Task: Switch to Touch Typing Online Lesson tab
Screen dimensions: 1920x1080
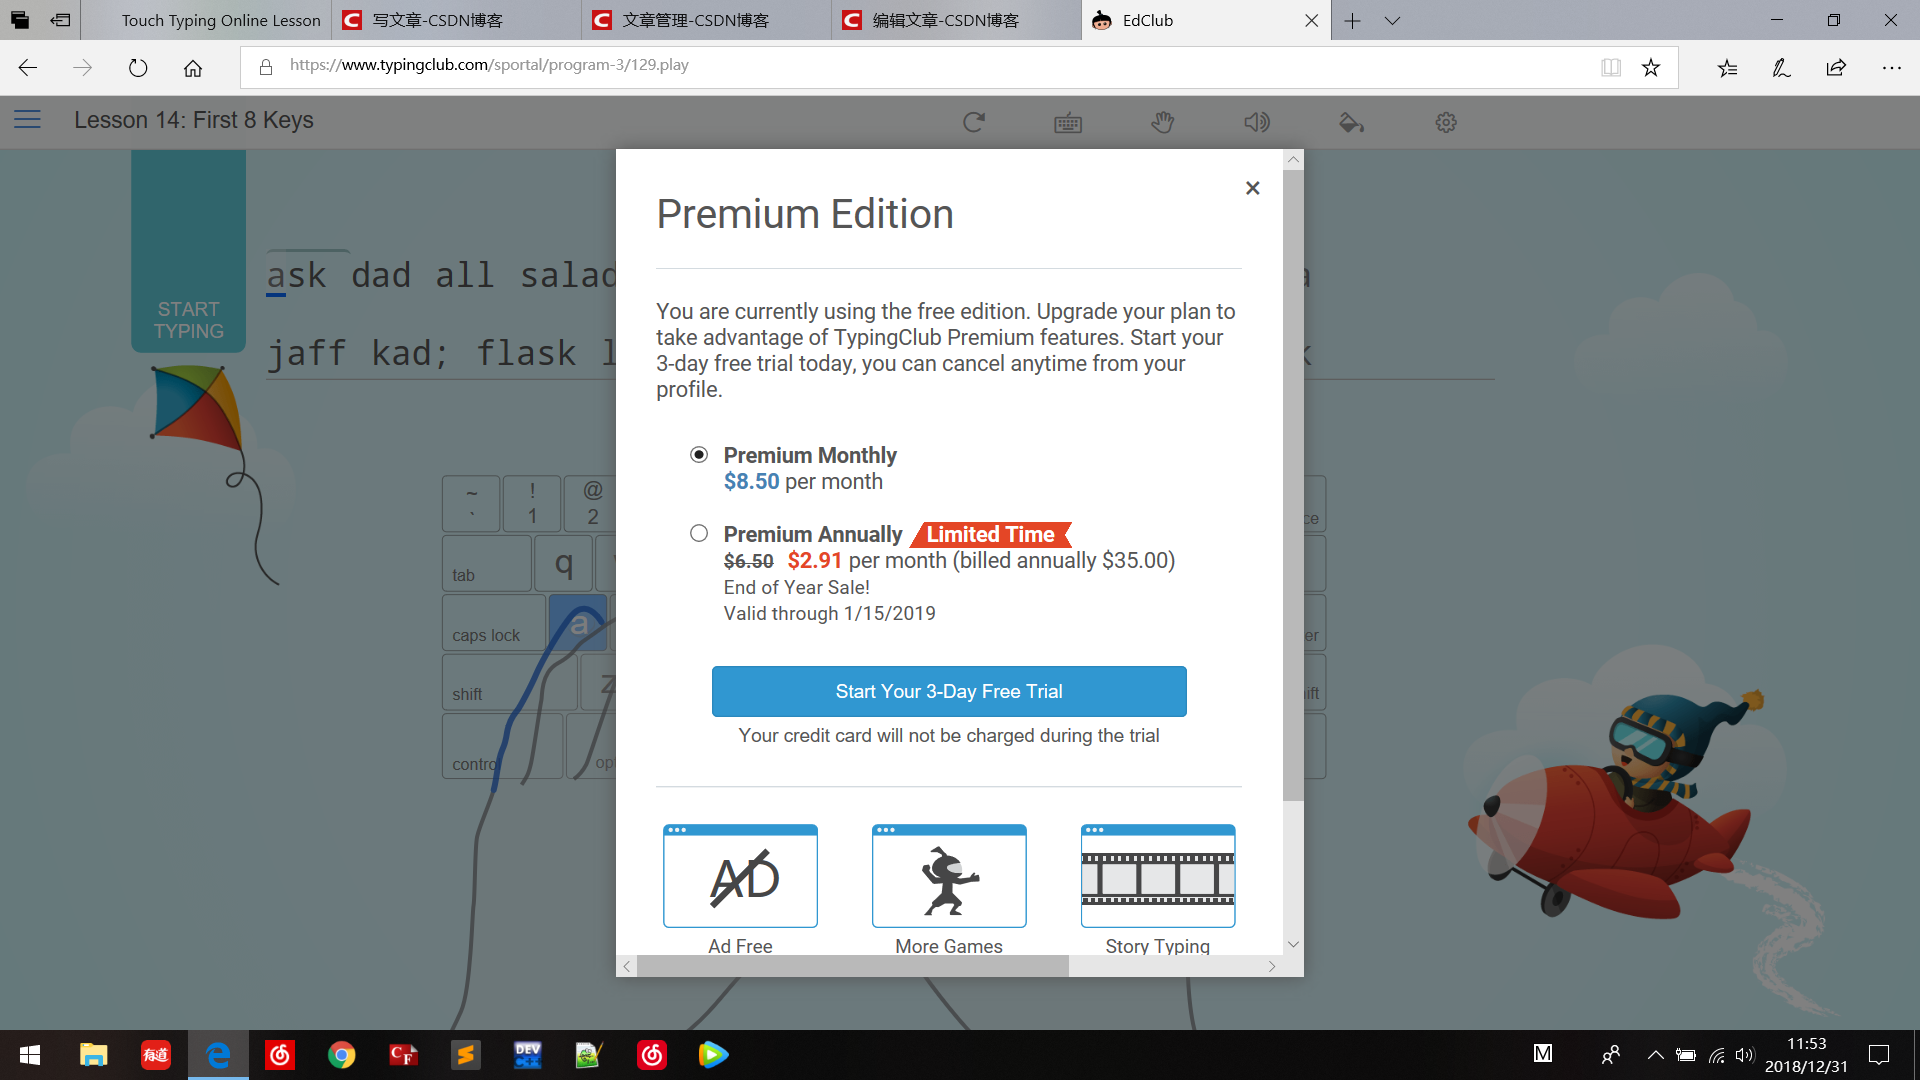Action: [220, 20]
